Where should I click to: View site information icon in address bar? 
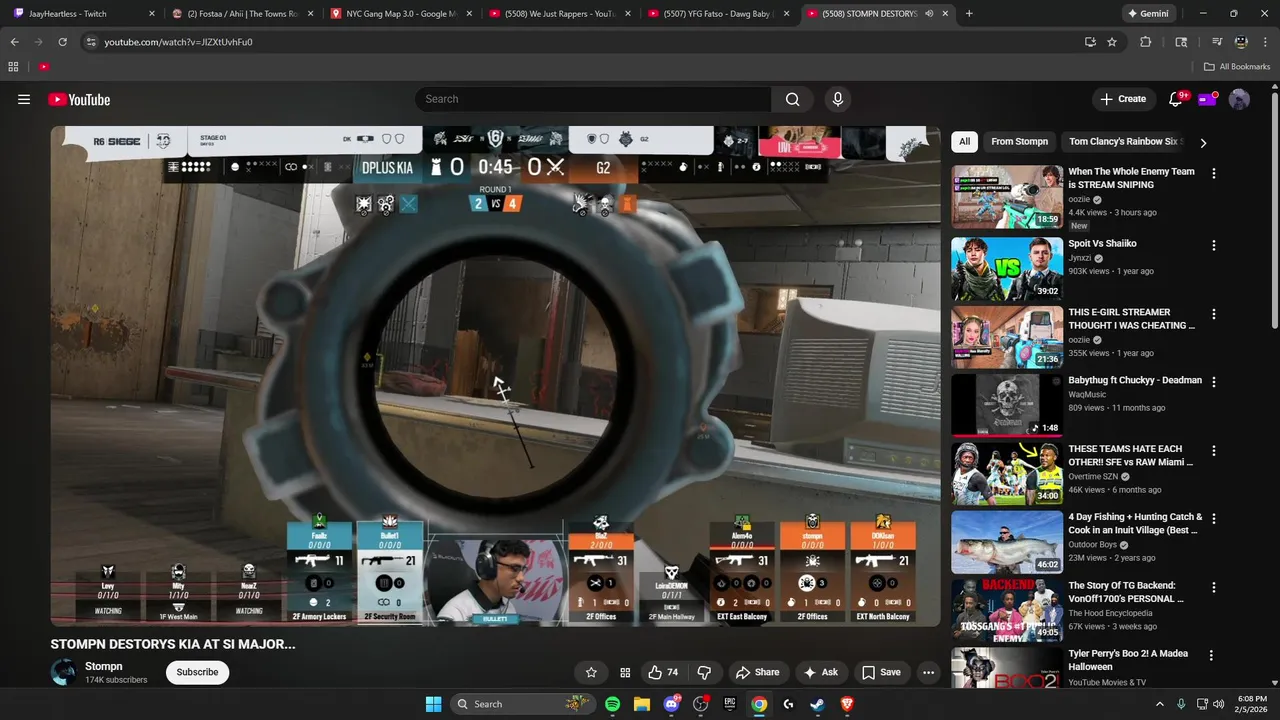[91, 42]
